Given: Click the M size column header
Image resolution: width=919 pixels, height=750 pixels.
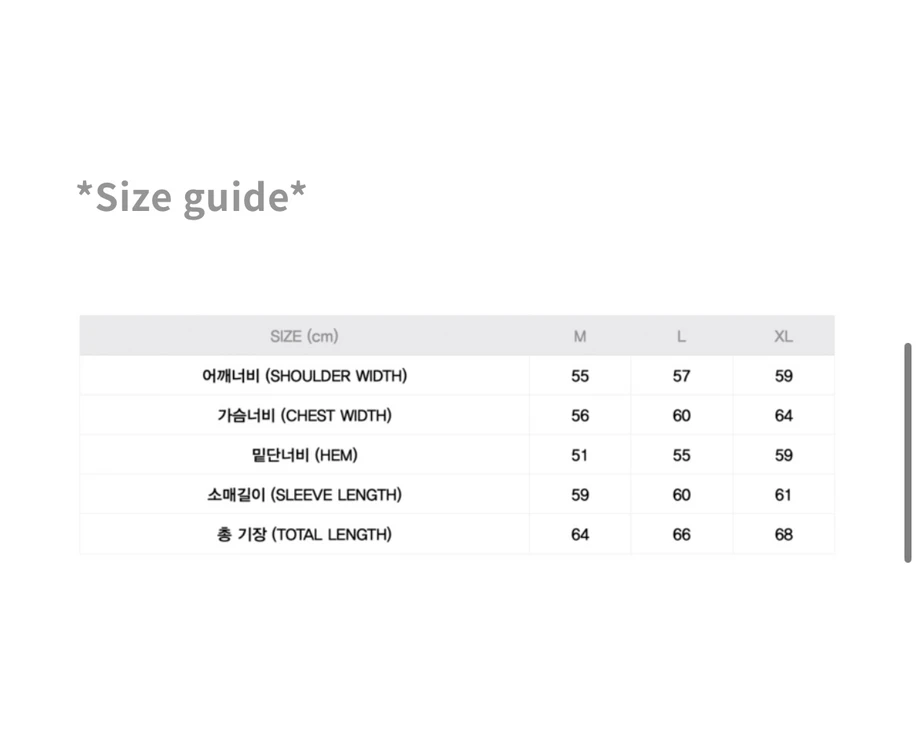Looking at the screenshot, I should point(580,336).
